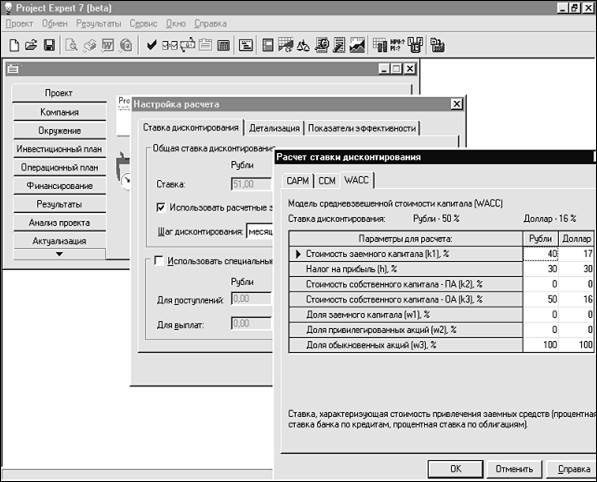
Task: Click the OK button
Action: point(455,469)
